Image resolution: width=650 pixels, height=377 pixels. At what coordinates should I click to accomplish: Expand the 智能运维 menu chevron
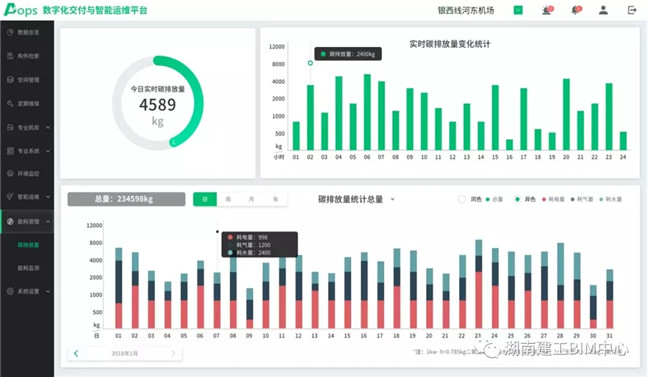pos(48,196)
